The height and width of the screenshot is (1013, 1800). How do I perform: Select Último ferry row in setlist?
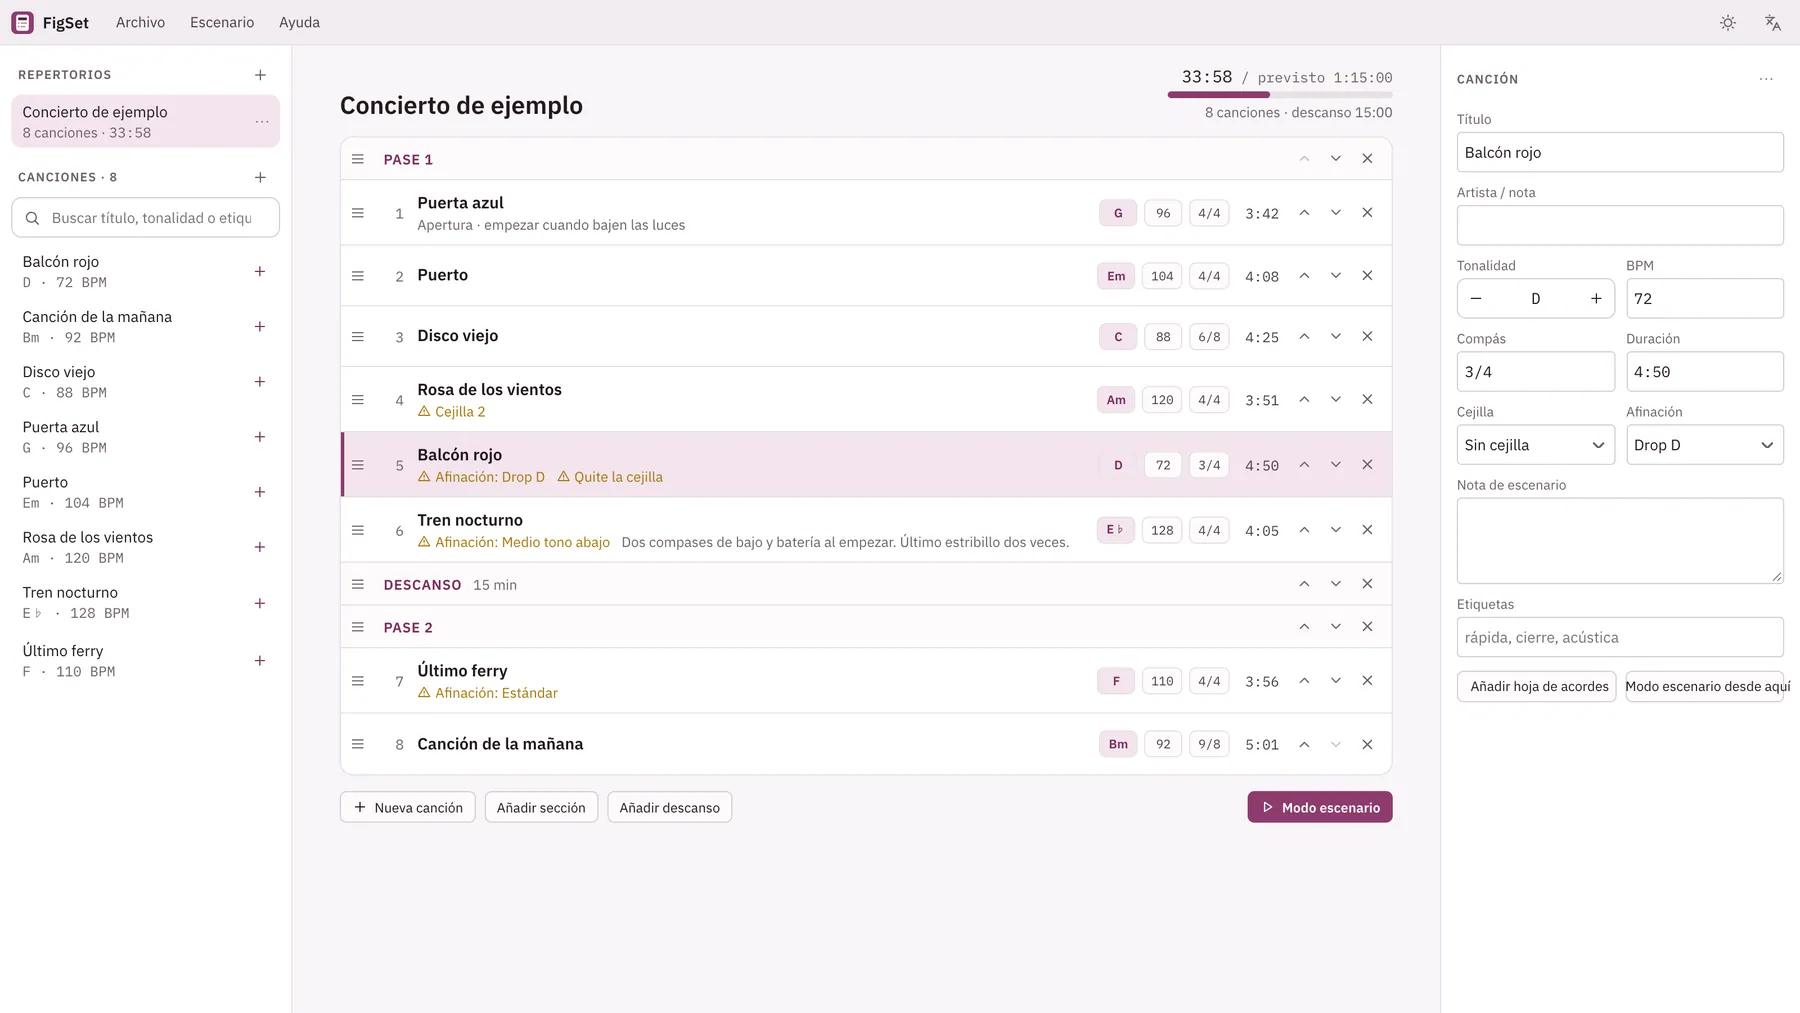[866, 681]
